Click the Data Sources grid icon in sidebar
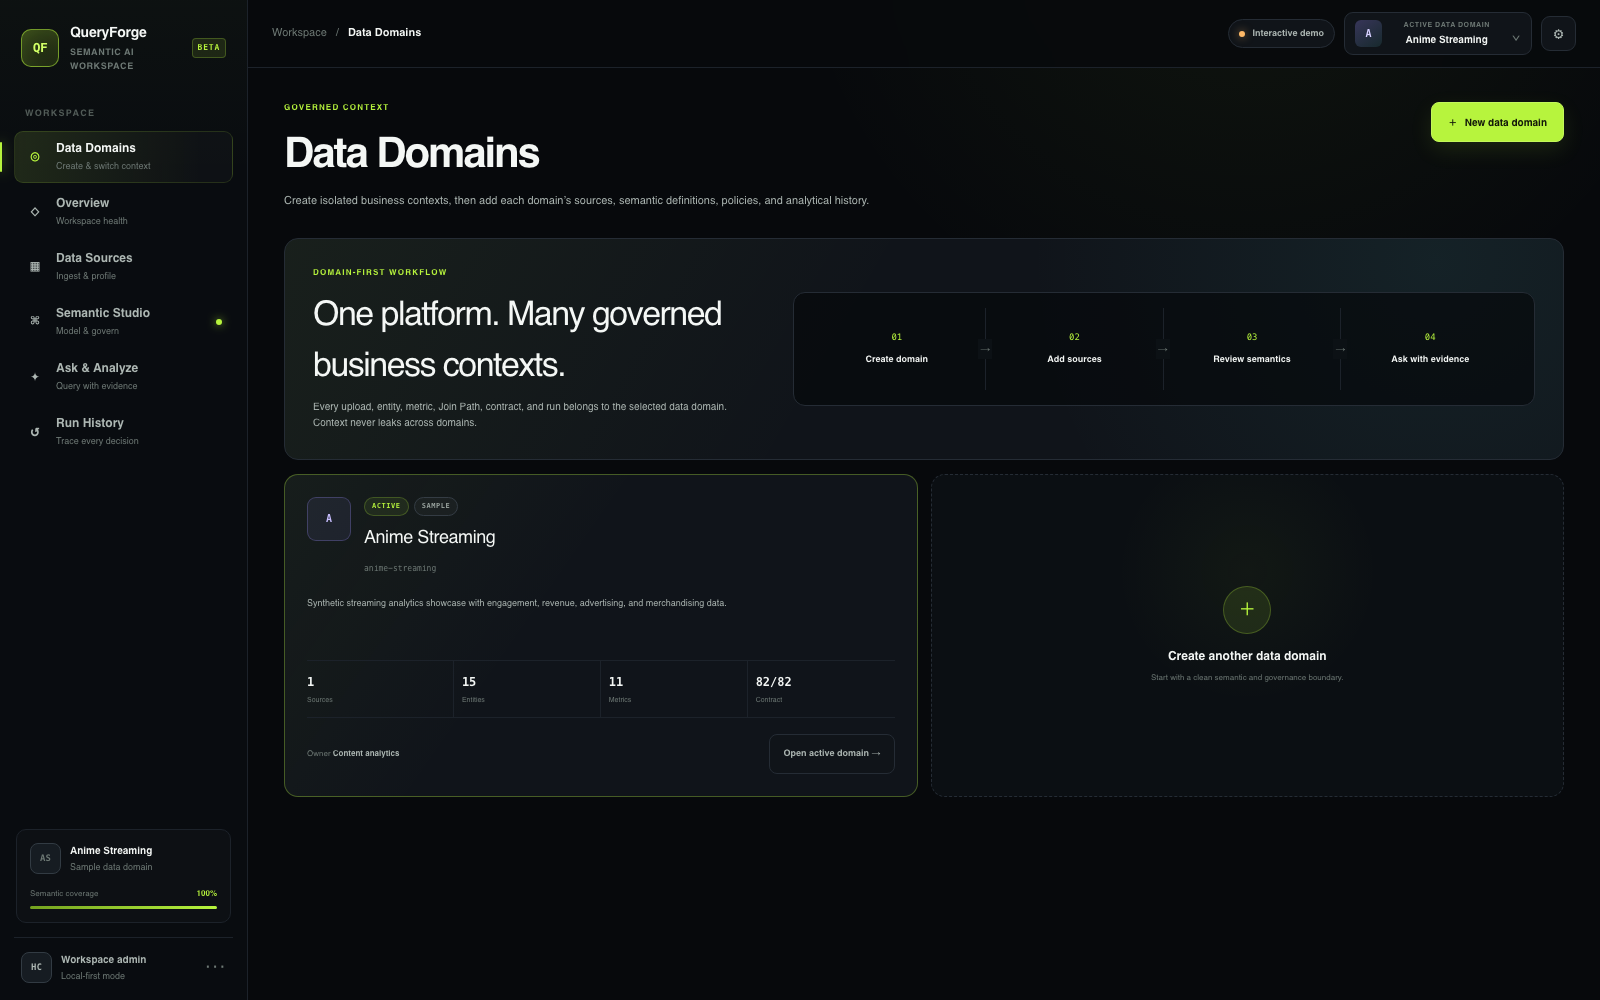Viewport: 1600px width, 1000px height. coord(35,267)
